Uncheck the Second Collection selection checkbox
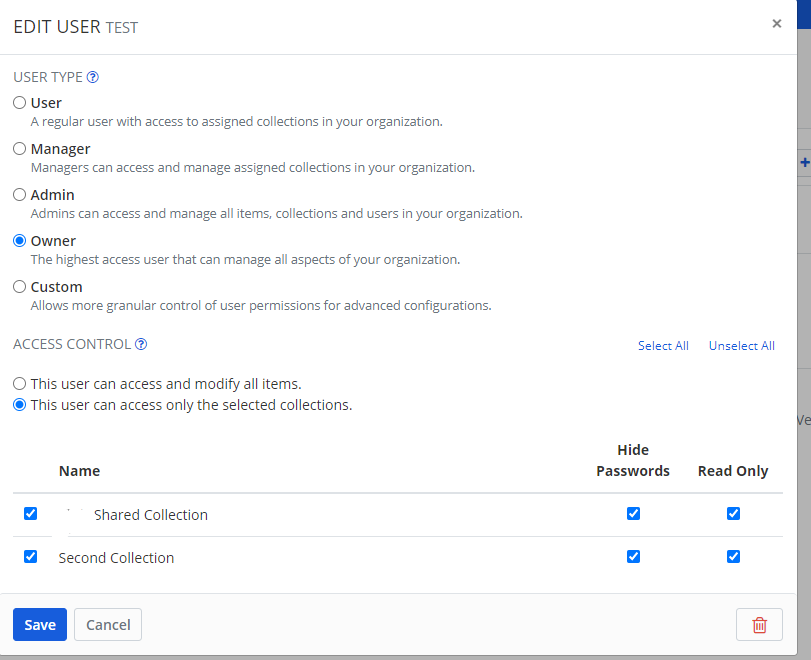Screen dimensions: 811x660 (31, 556)
